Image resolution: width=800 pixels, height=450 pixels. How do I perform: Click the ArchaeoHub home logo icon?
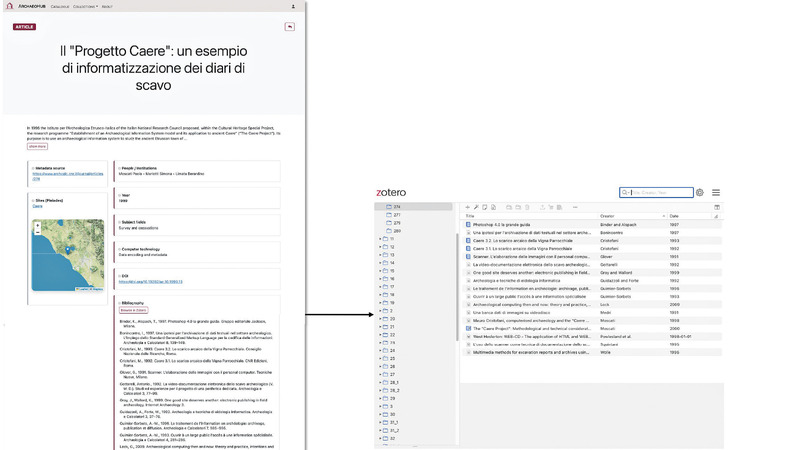tap(9, 6)
